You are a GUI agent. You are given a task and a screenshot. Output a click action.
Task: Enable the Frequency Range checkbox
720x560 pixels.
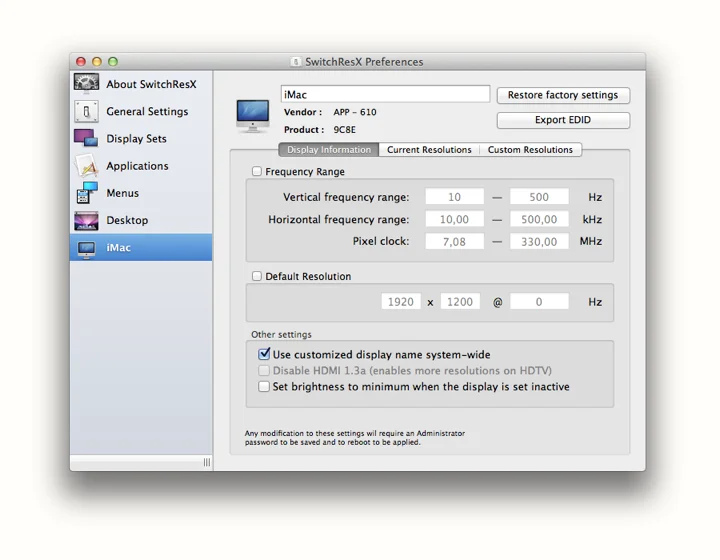coord(257,172)
